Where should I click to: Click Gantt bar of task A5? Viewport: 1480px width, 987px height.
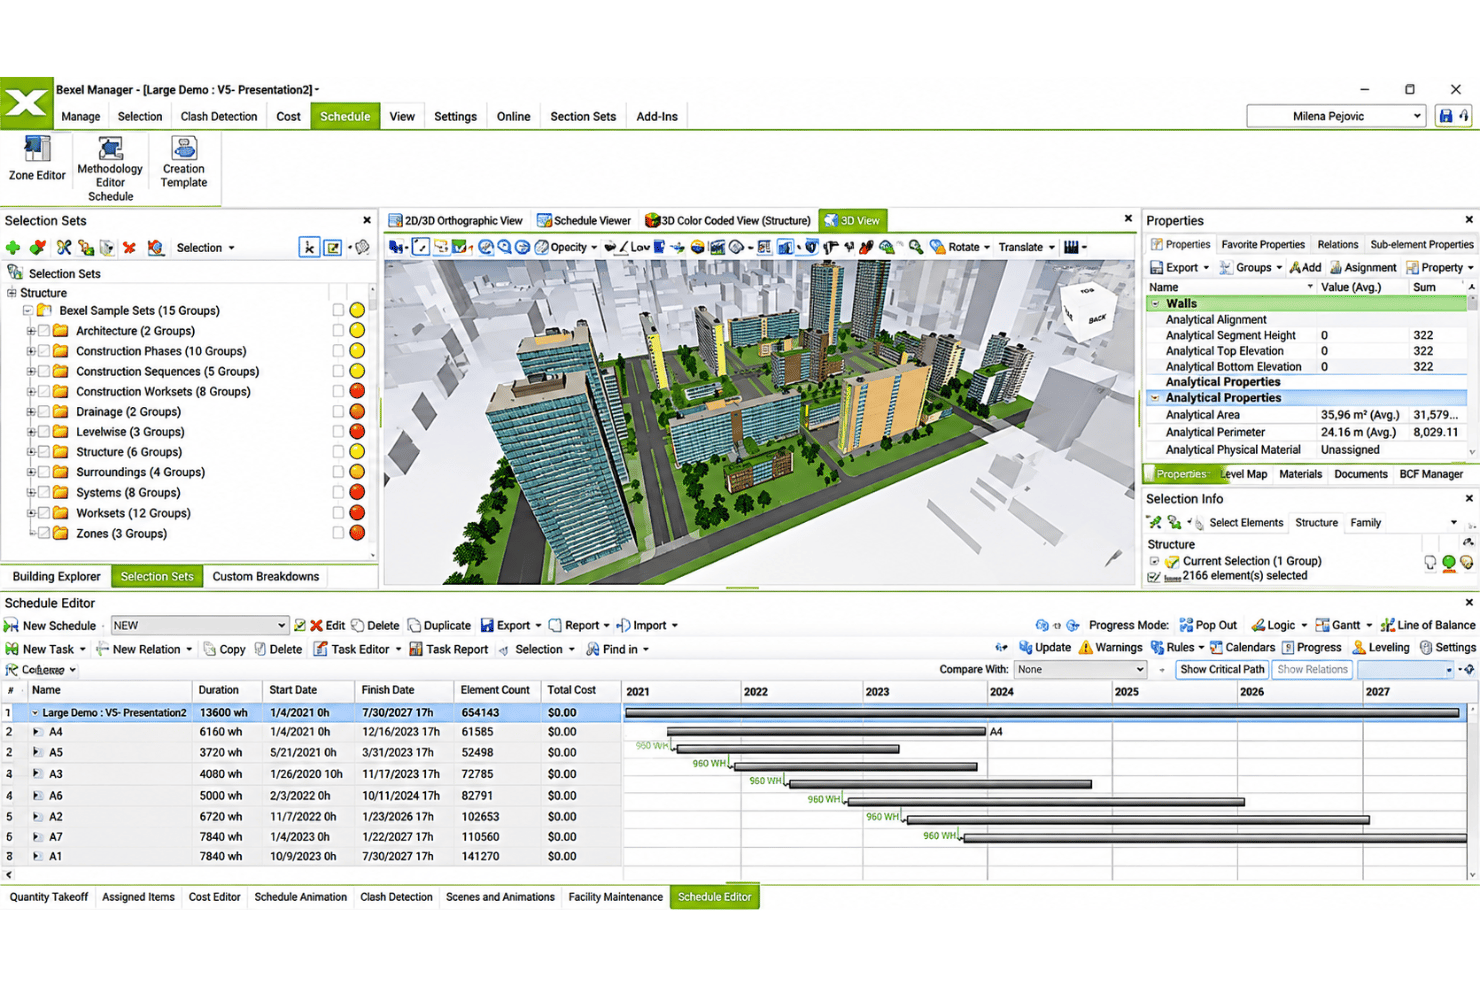[x=788, y=748]
